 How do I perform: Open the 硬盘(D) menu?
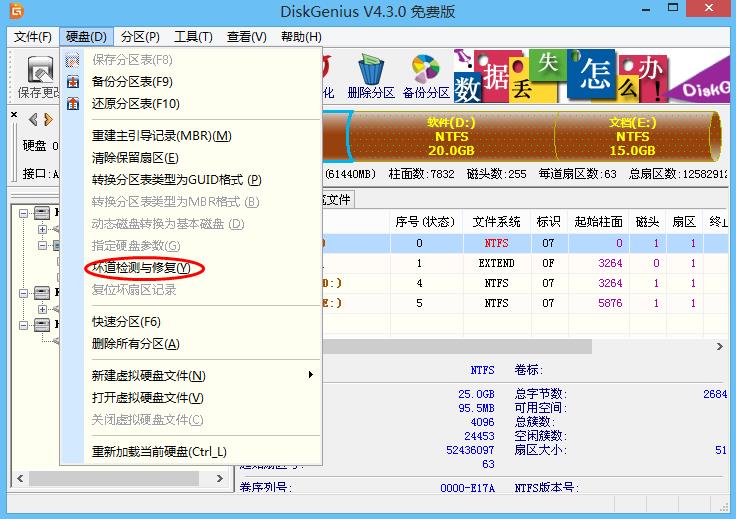(86, 37)
